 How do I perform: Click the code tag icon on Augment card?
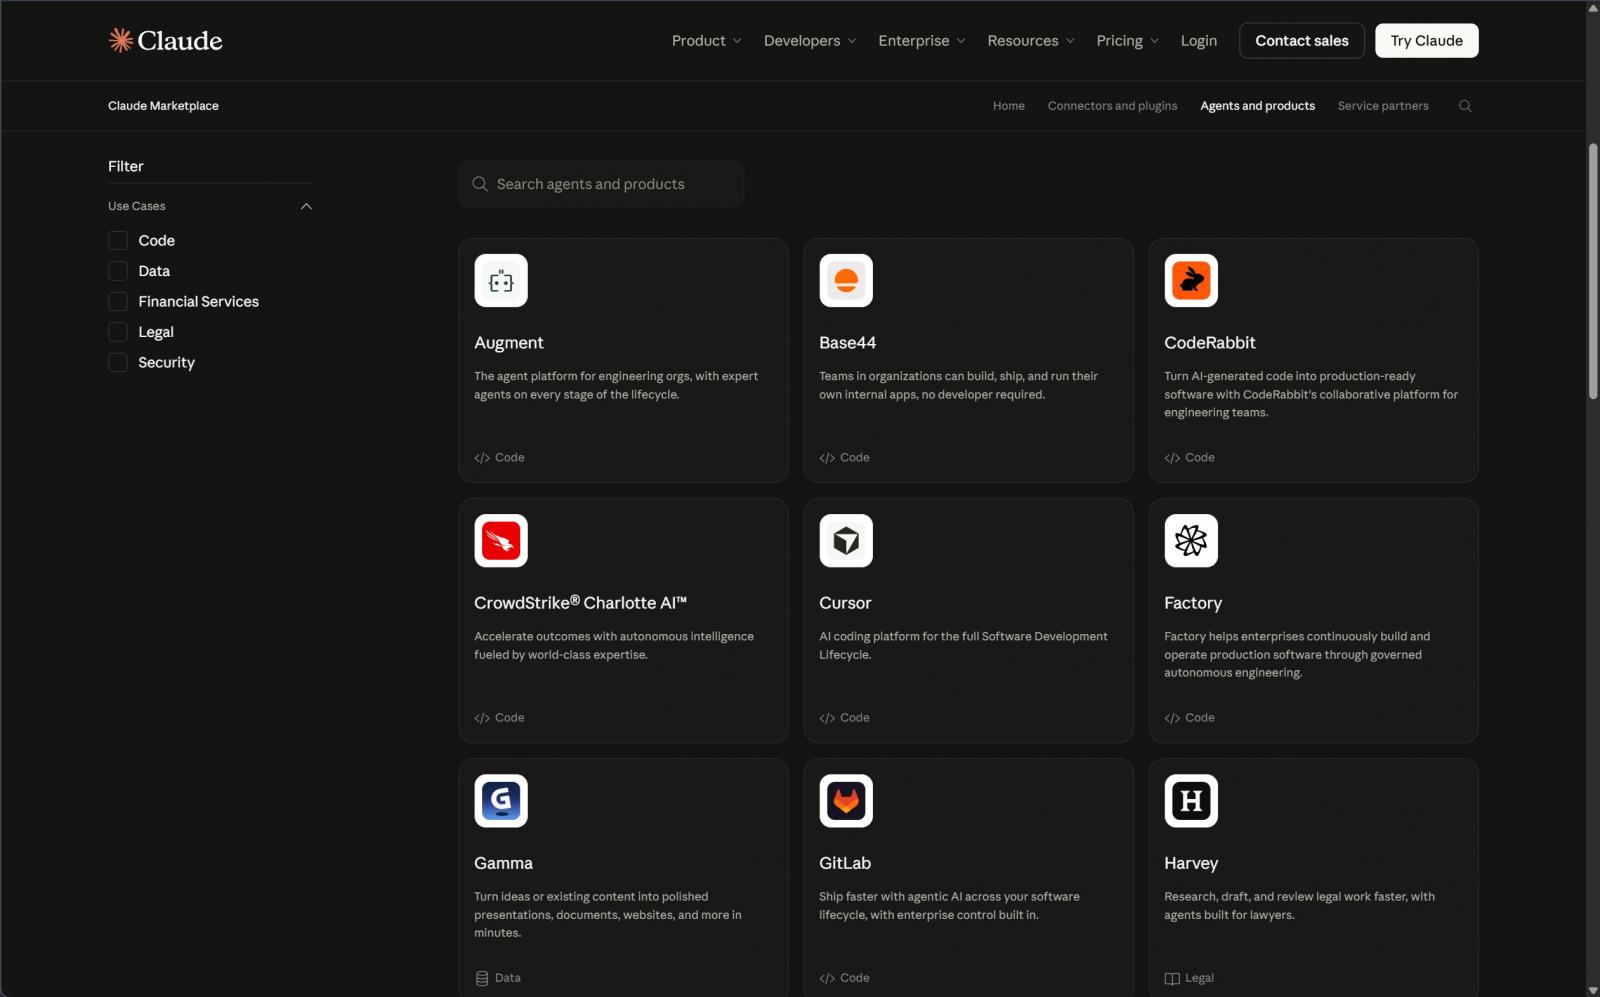(482, 458)
